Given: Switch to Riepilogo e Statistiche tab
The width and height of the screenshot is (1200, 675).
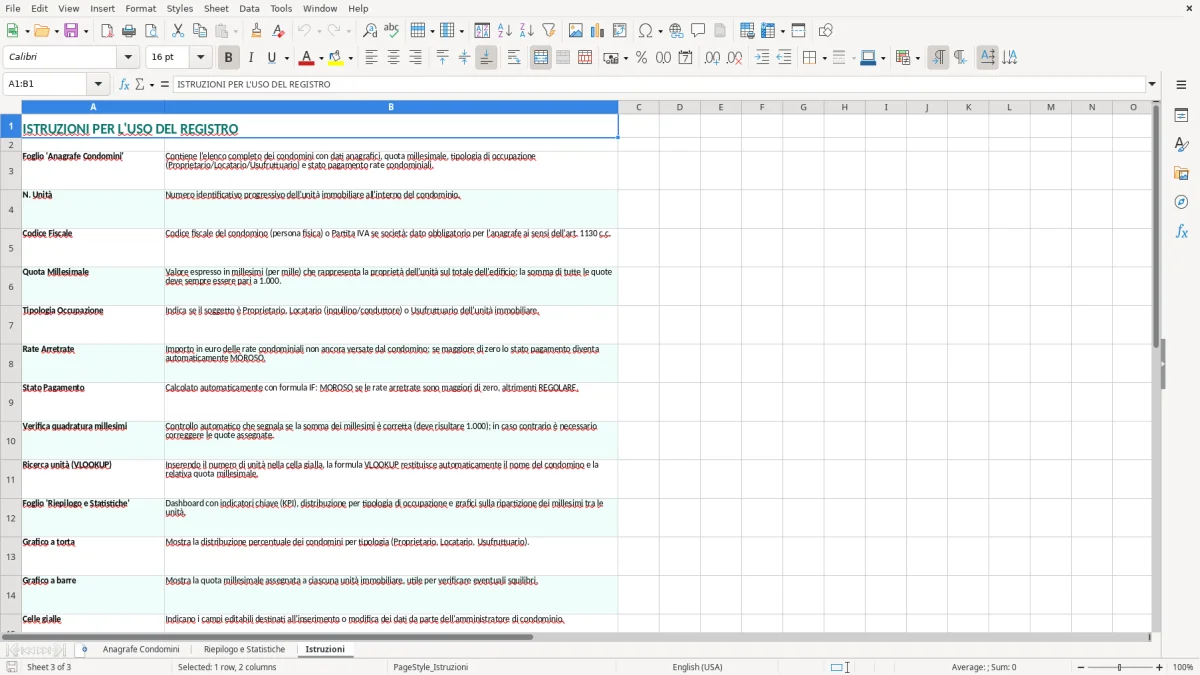Looking at the screenshot, I should click(x=244, y=649).
